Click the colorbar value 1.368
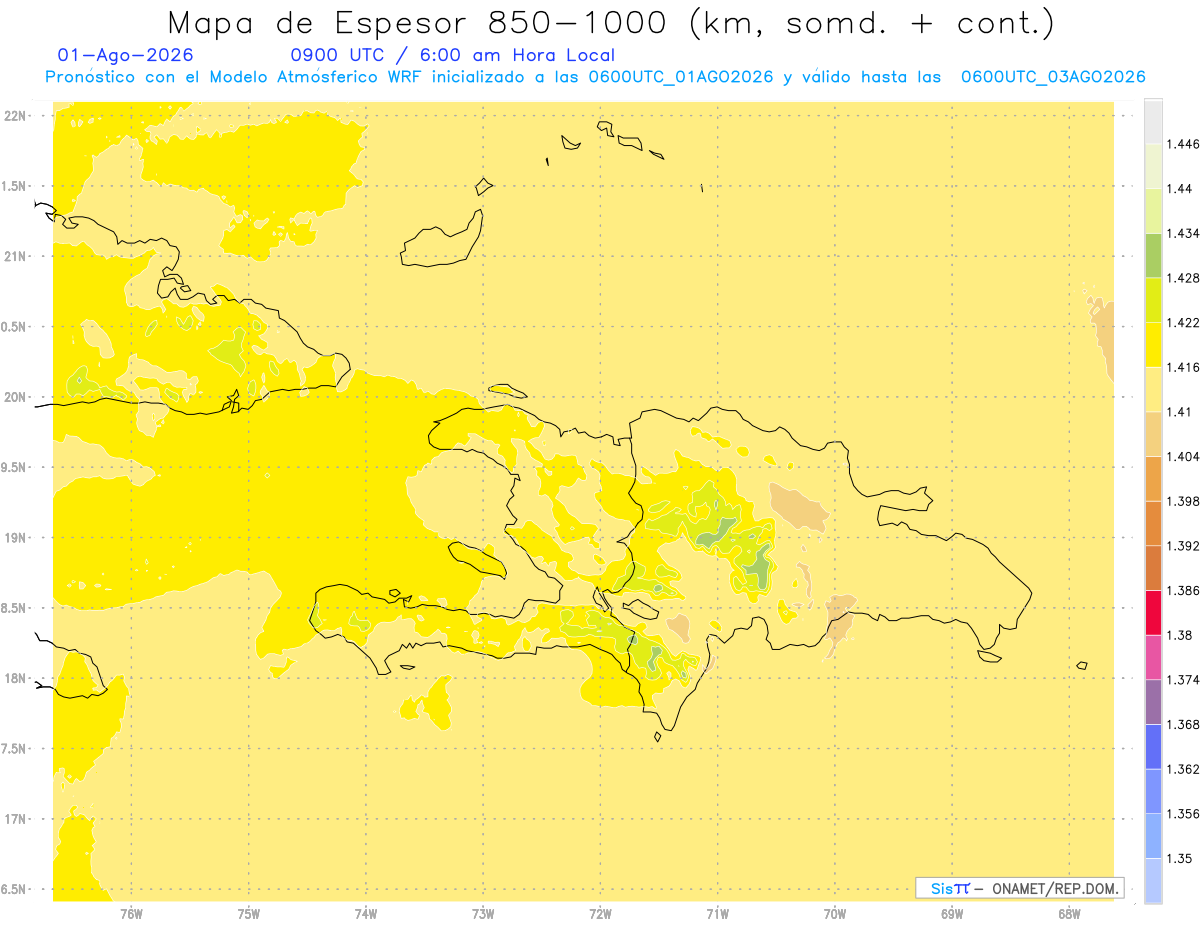The image size is (1200, 927). click(1183, 724)
